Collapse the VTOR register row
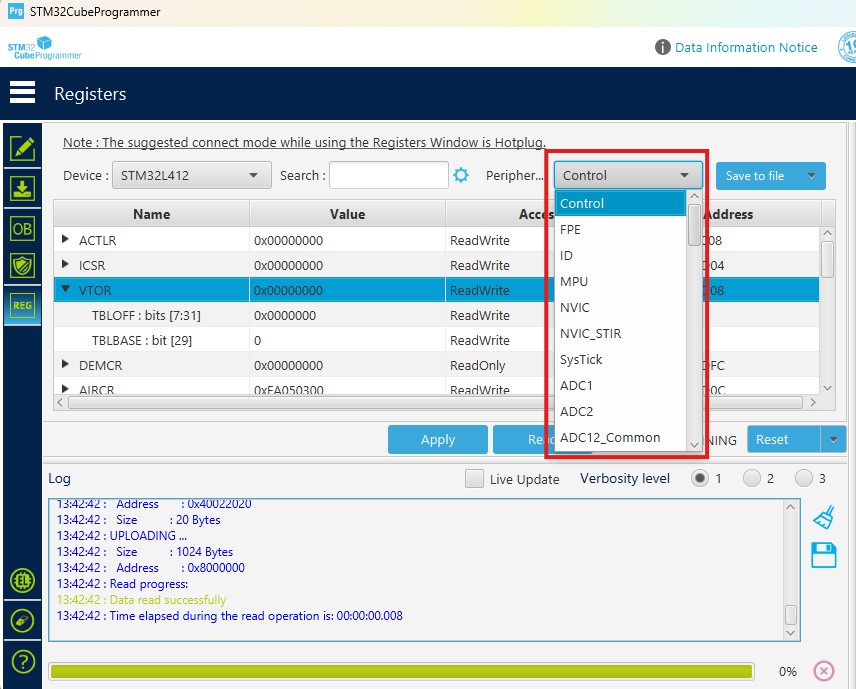This screenshot has height=689, width=856. point(66,289)
